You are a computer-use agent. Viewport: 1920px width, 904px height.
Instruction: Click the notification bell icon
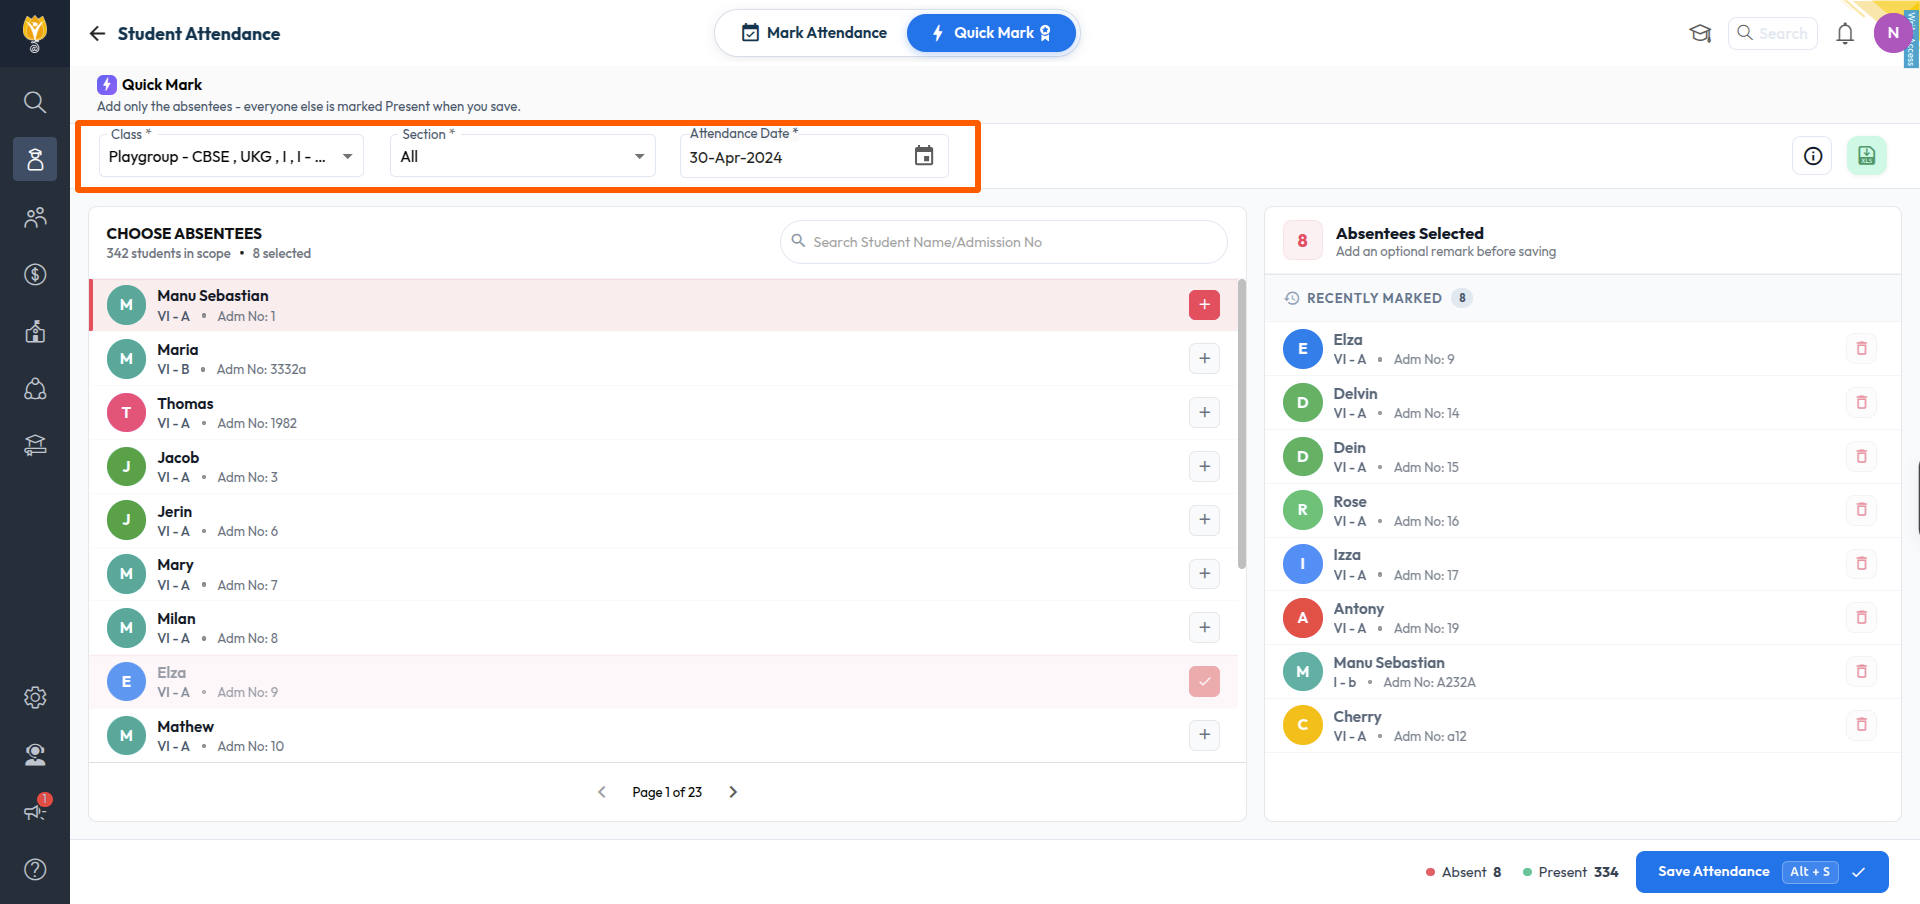tap(1845, 33)
